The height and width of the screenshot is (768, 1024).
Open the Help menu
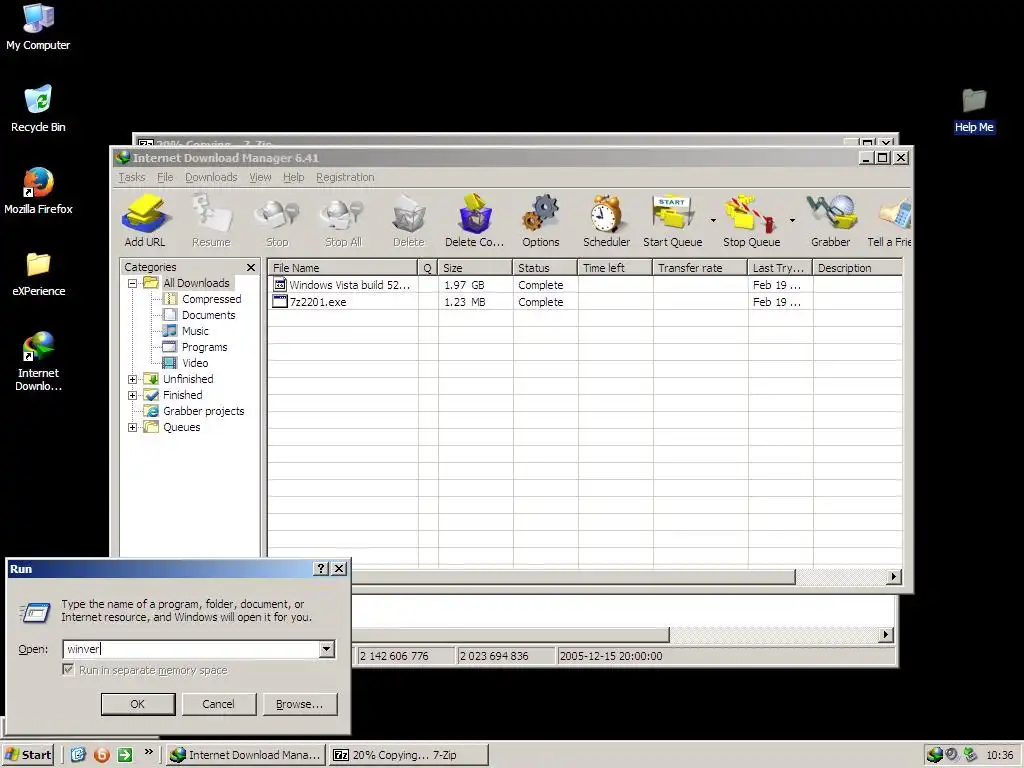pyautogui.click(x=293, y=177)
